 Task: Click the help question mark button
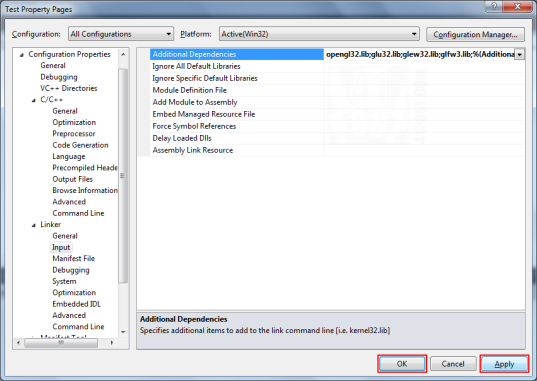click(494, 6)
